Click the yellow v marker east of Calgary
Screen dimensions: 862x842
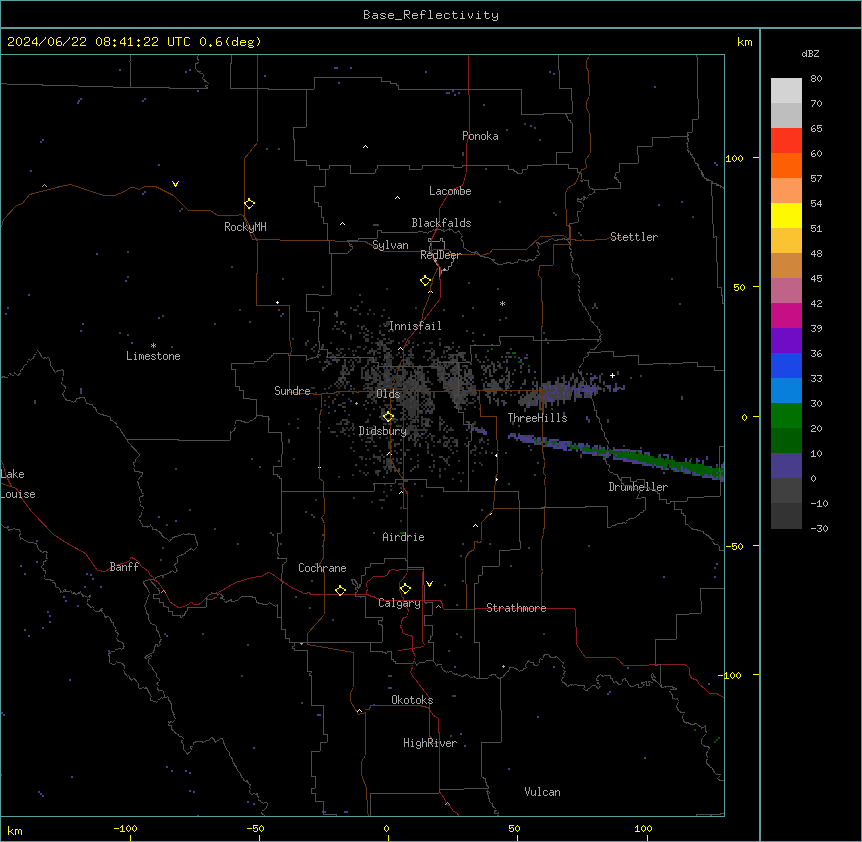tap(429, 584)
